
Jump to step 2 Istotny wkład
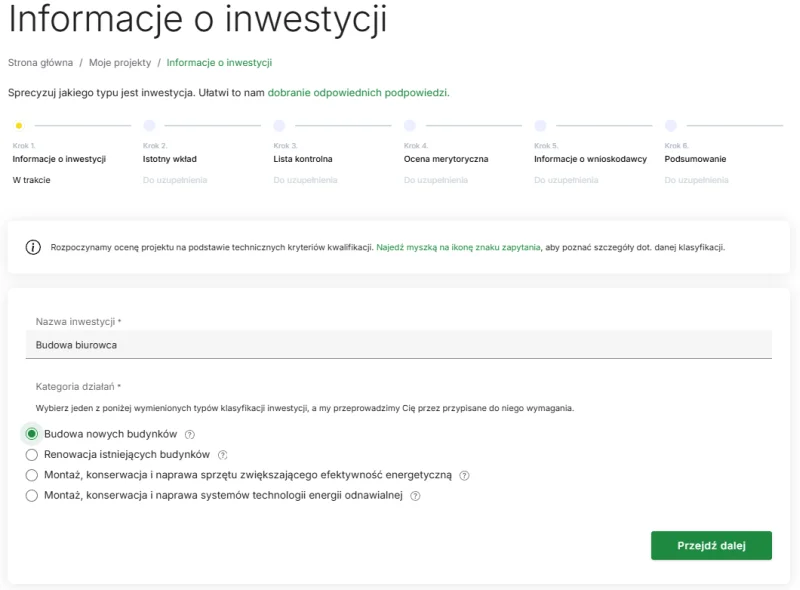tap(170, 159)
